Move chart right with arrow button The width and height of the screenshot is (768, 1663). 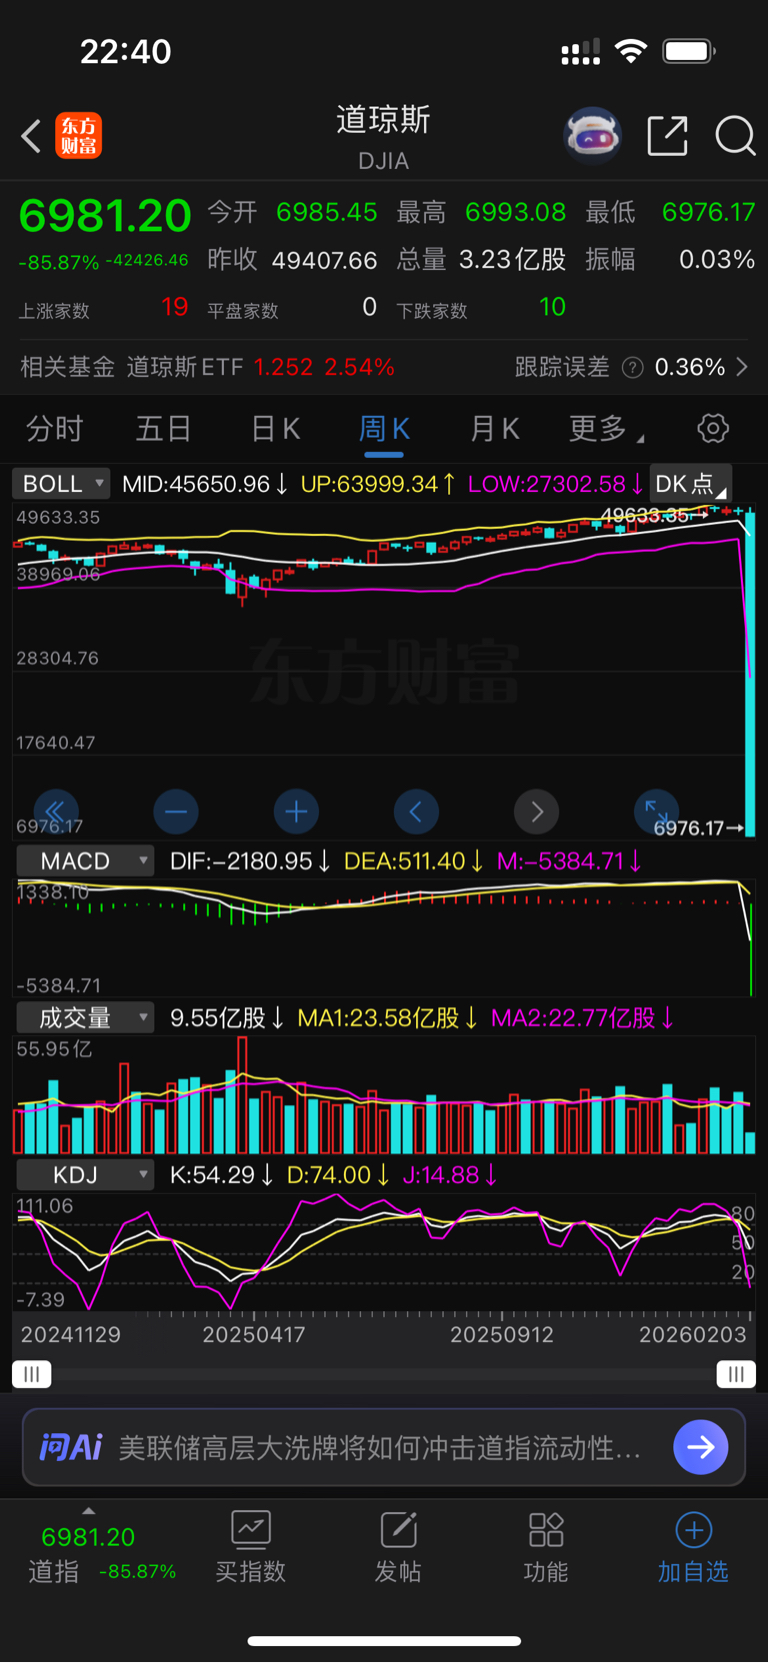pos(536,811)
